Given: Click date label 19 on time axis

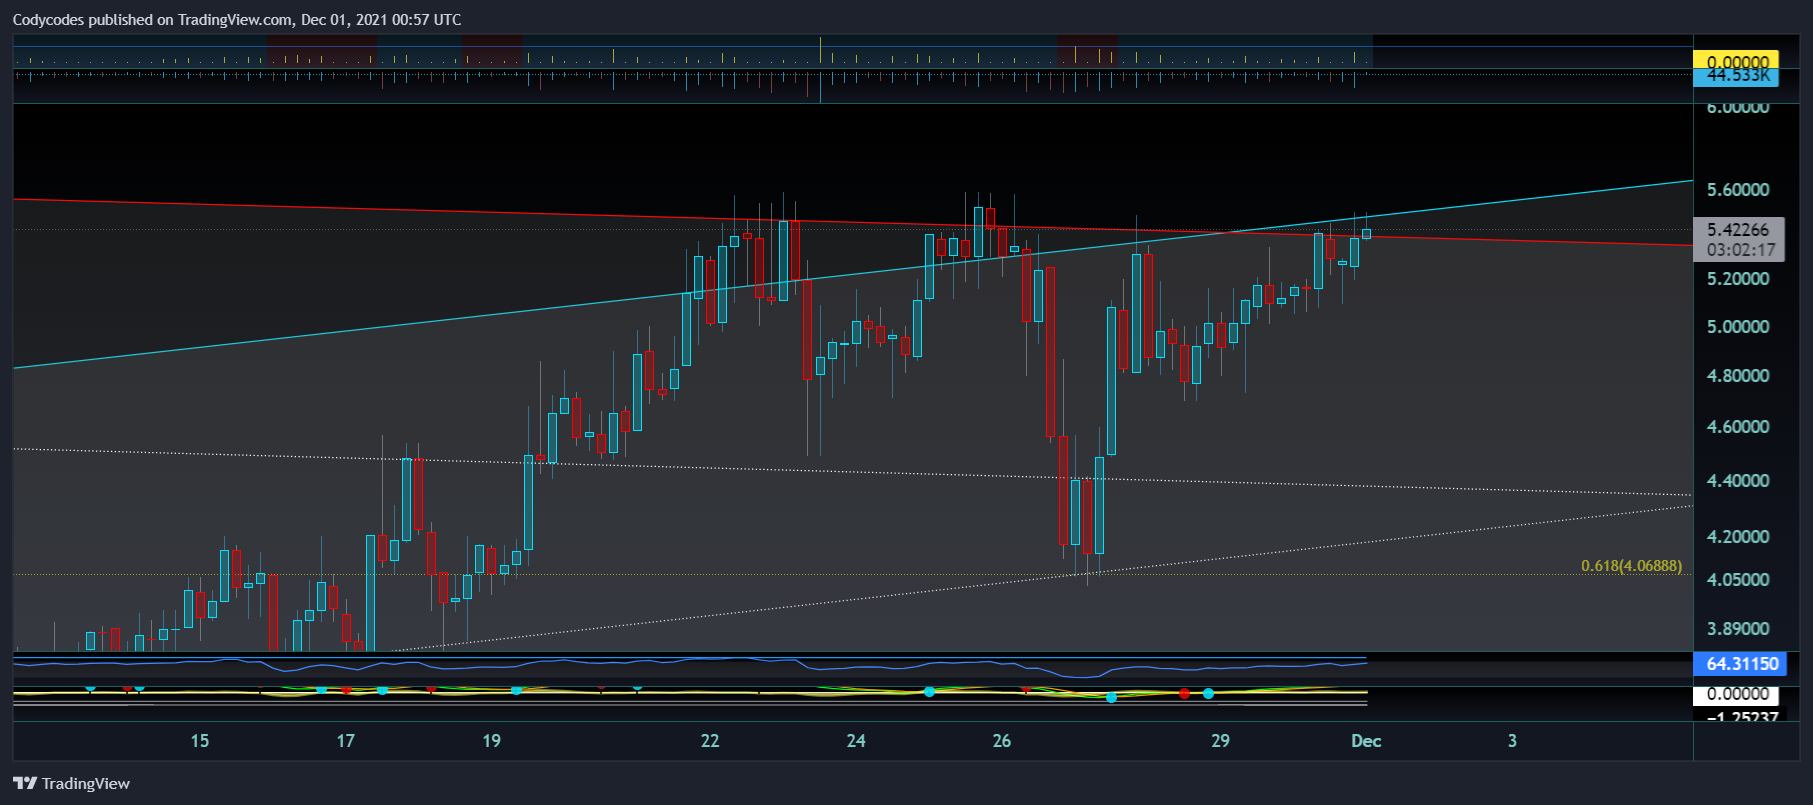Looking at the screenshot, I should point(492,741).
